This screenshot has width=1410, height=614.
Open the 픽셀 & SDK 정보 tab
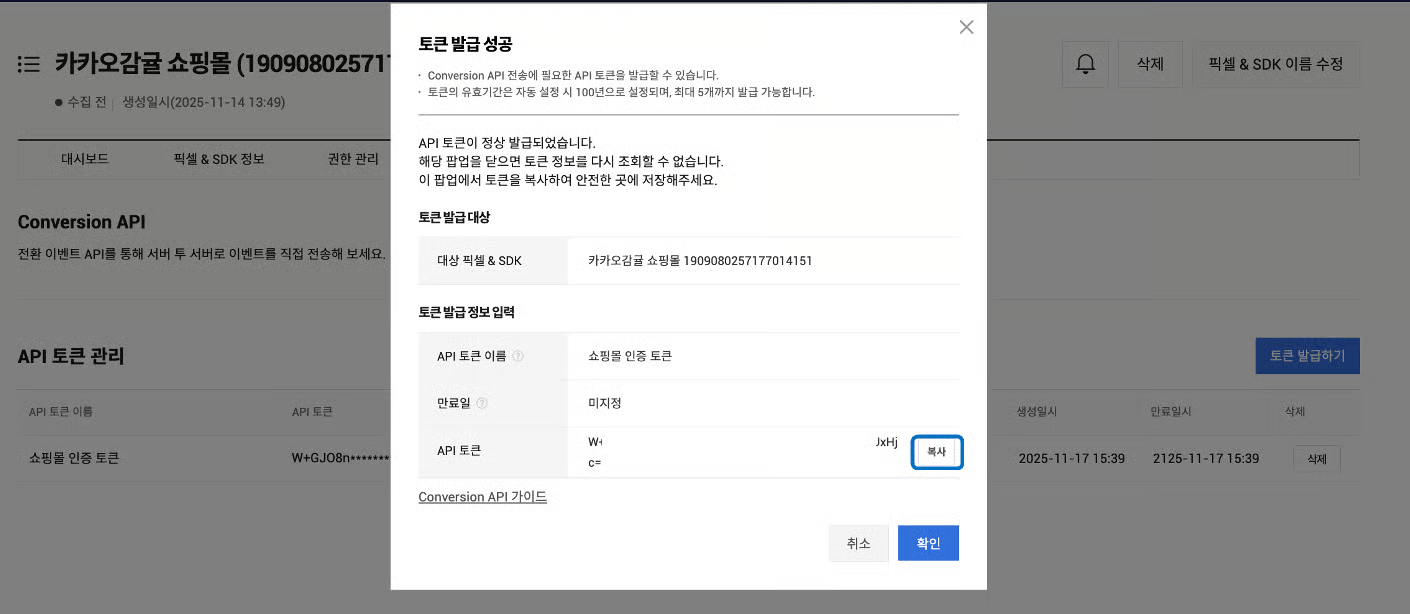click(x=218, y=159)
